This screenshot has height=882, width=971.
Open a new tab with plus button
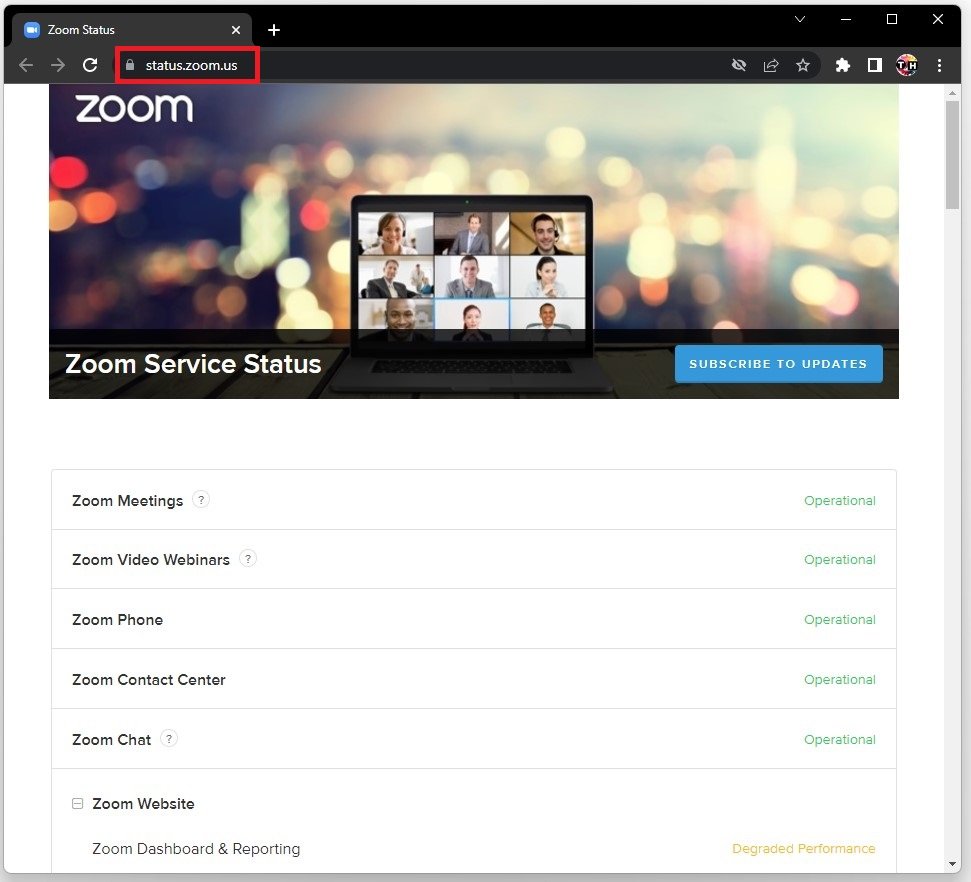click(274, 30)
